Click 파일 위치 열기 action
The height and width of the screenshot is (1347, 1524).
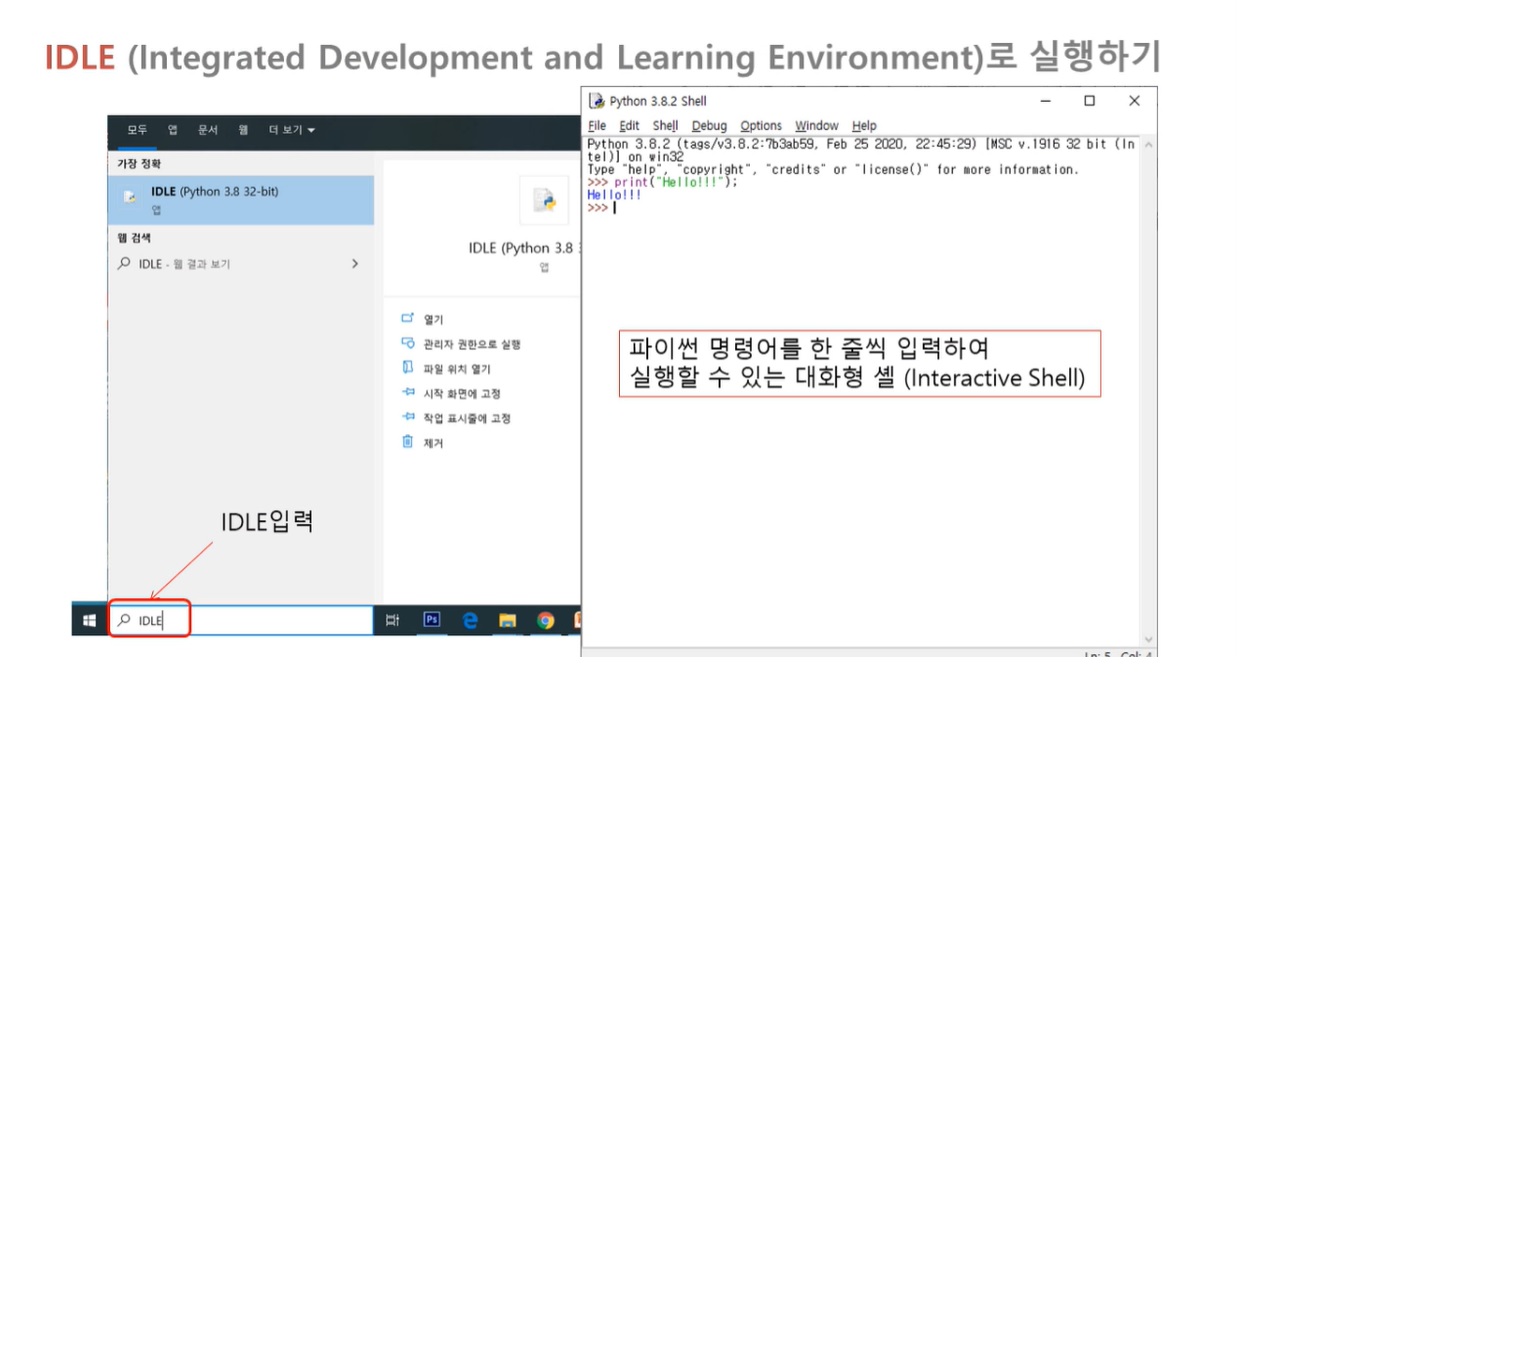457,369
